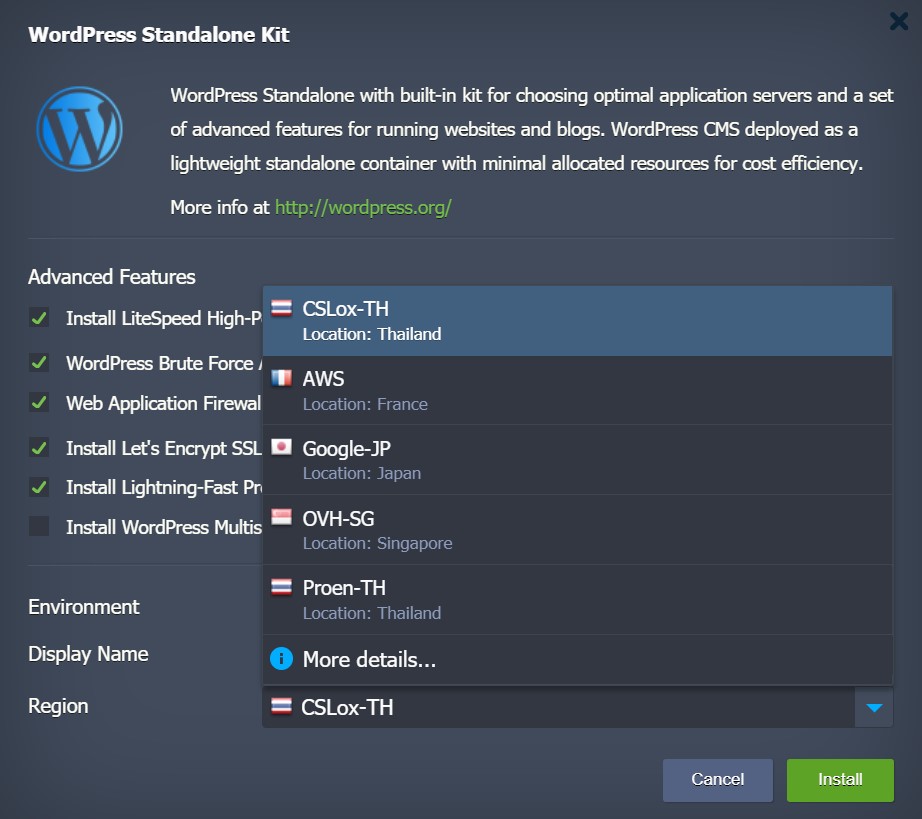Click the flag icon in the Region field

point(281,706)
